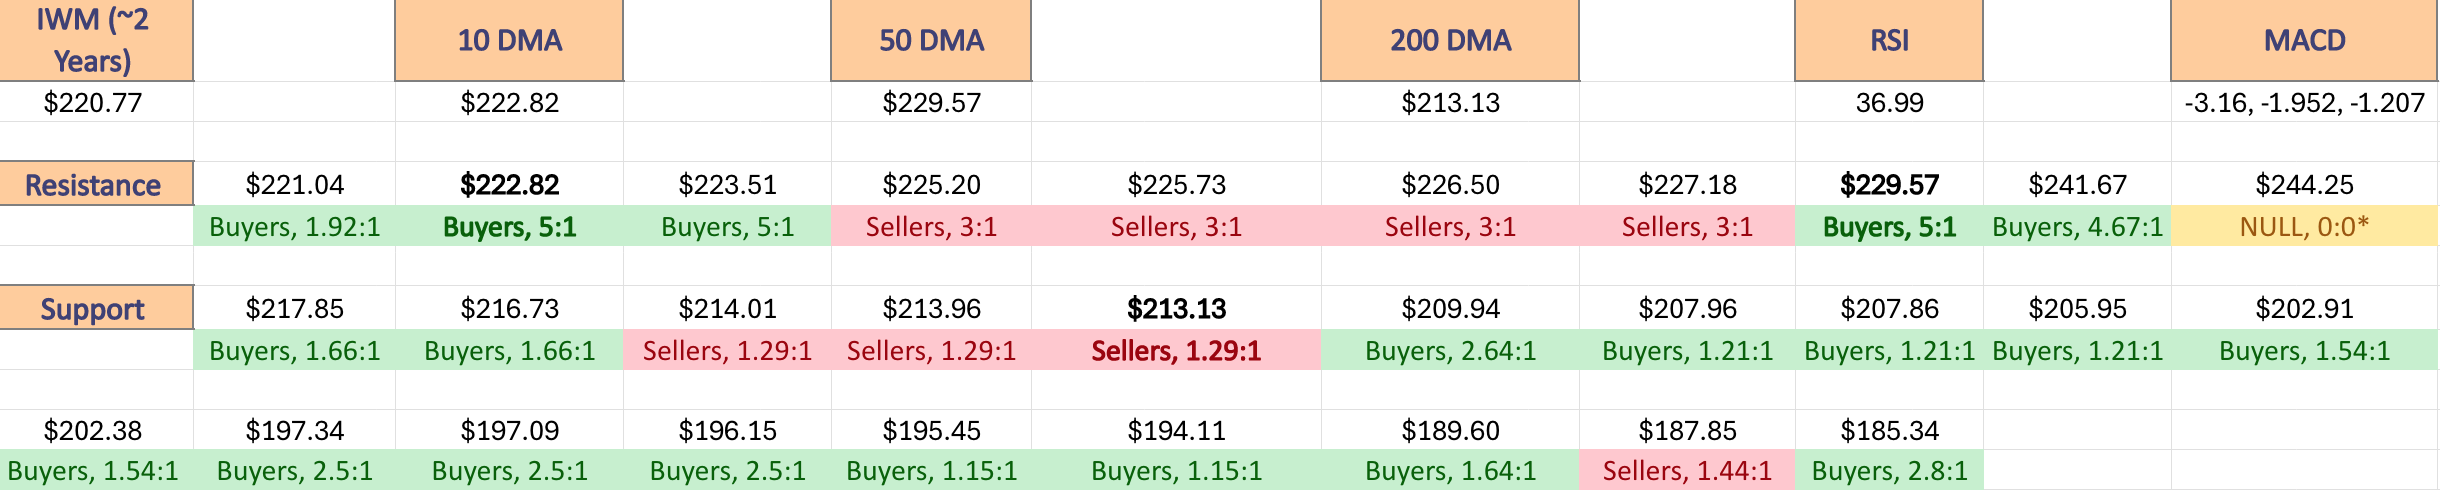Screen dimensions: 2440x490
Task: Click the 10 DMA header cell
Action: pyautogui.click(x=509, y=40)
